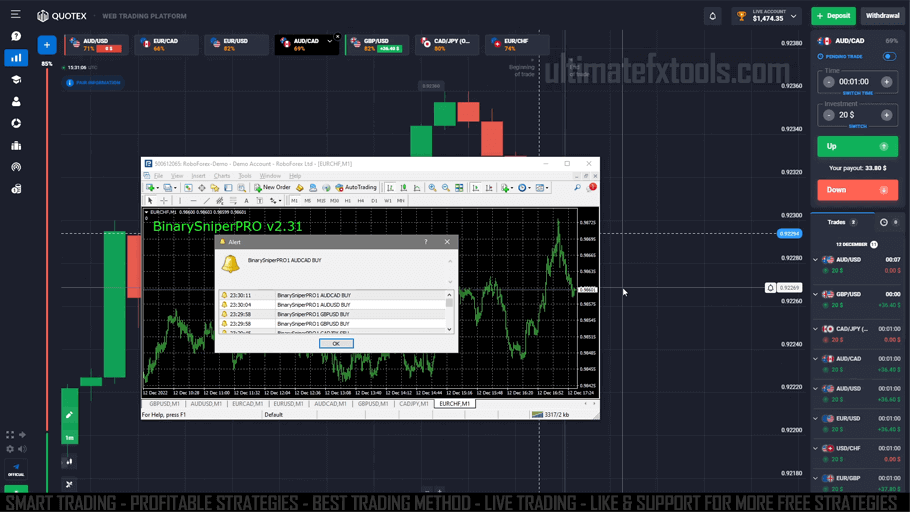Open the account profile icon in sidebar
Image resolution: width=910 pixels, height=512 pixels.
pos(16,102)
